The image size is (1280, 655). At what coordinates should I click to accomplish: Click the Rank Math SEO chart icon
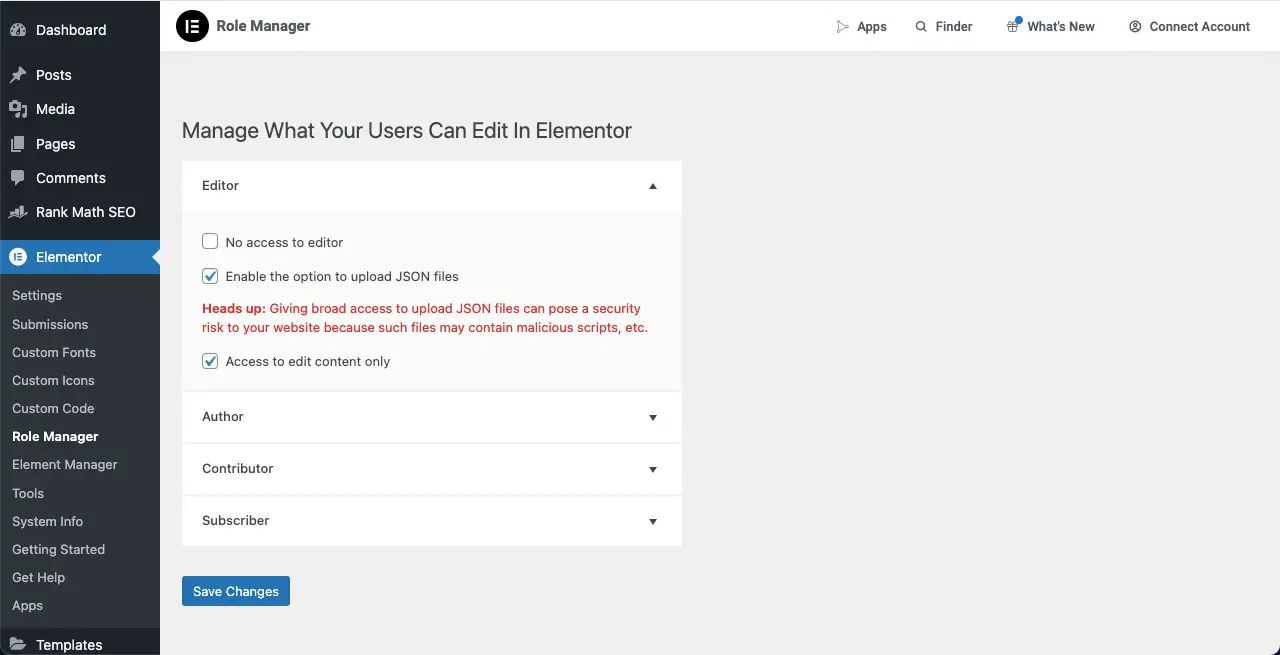click(18, 212)
